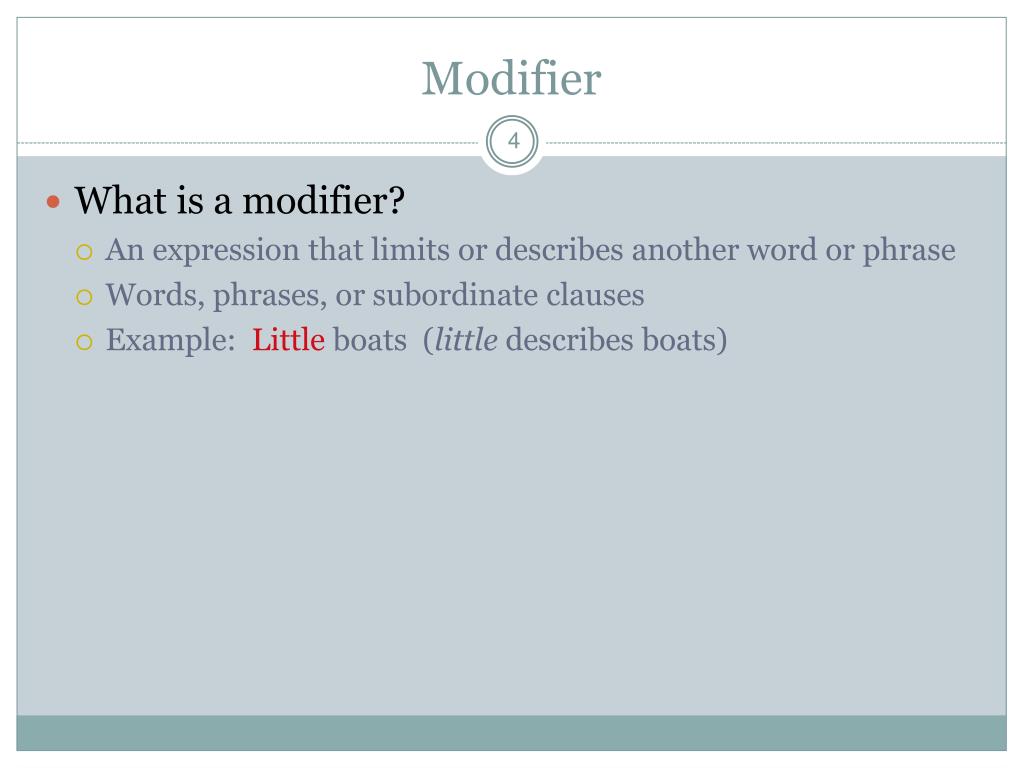The width and height of the screenshot is (1024, 768).
Task: Select the hollow bullet before Words, phrases
Action: (84, 297)
